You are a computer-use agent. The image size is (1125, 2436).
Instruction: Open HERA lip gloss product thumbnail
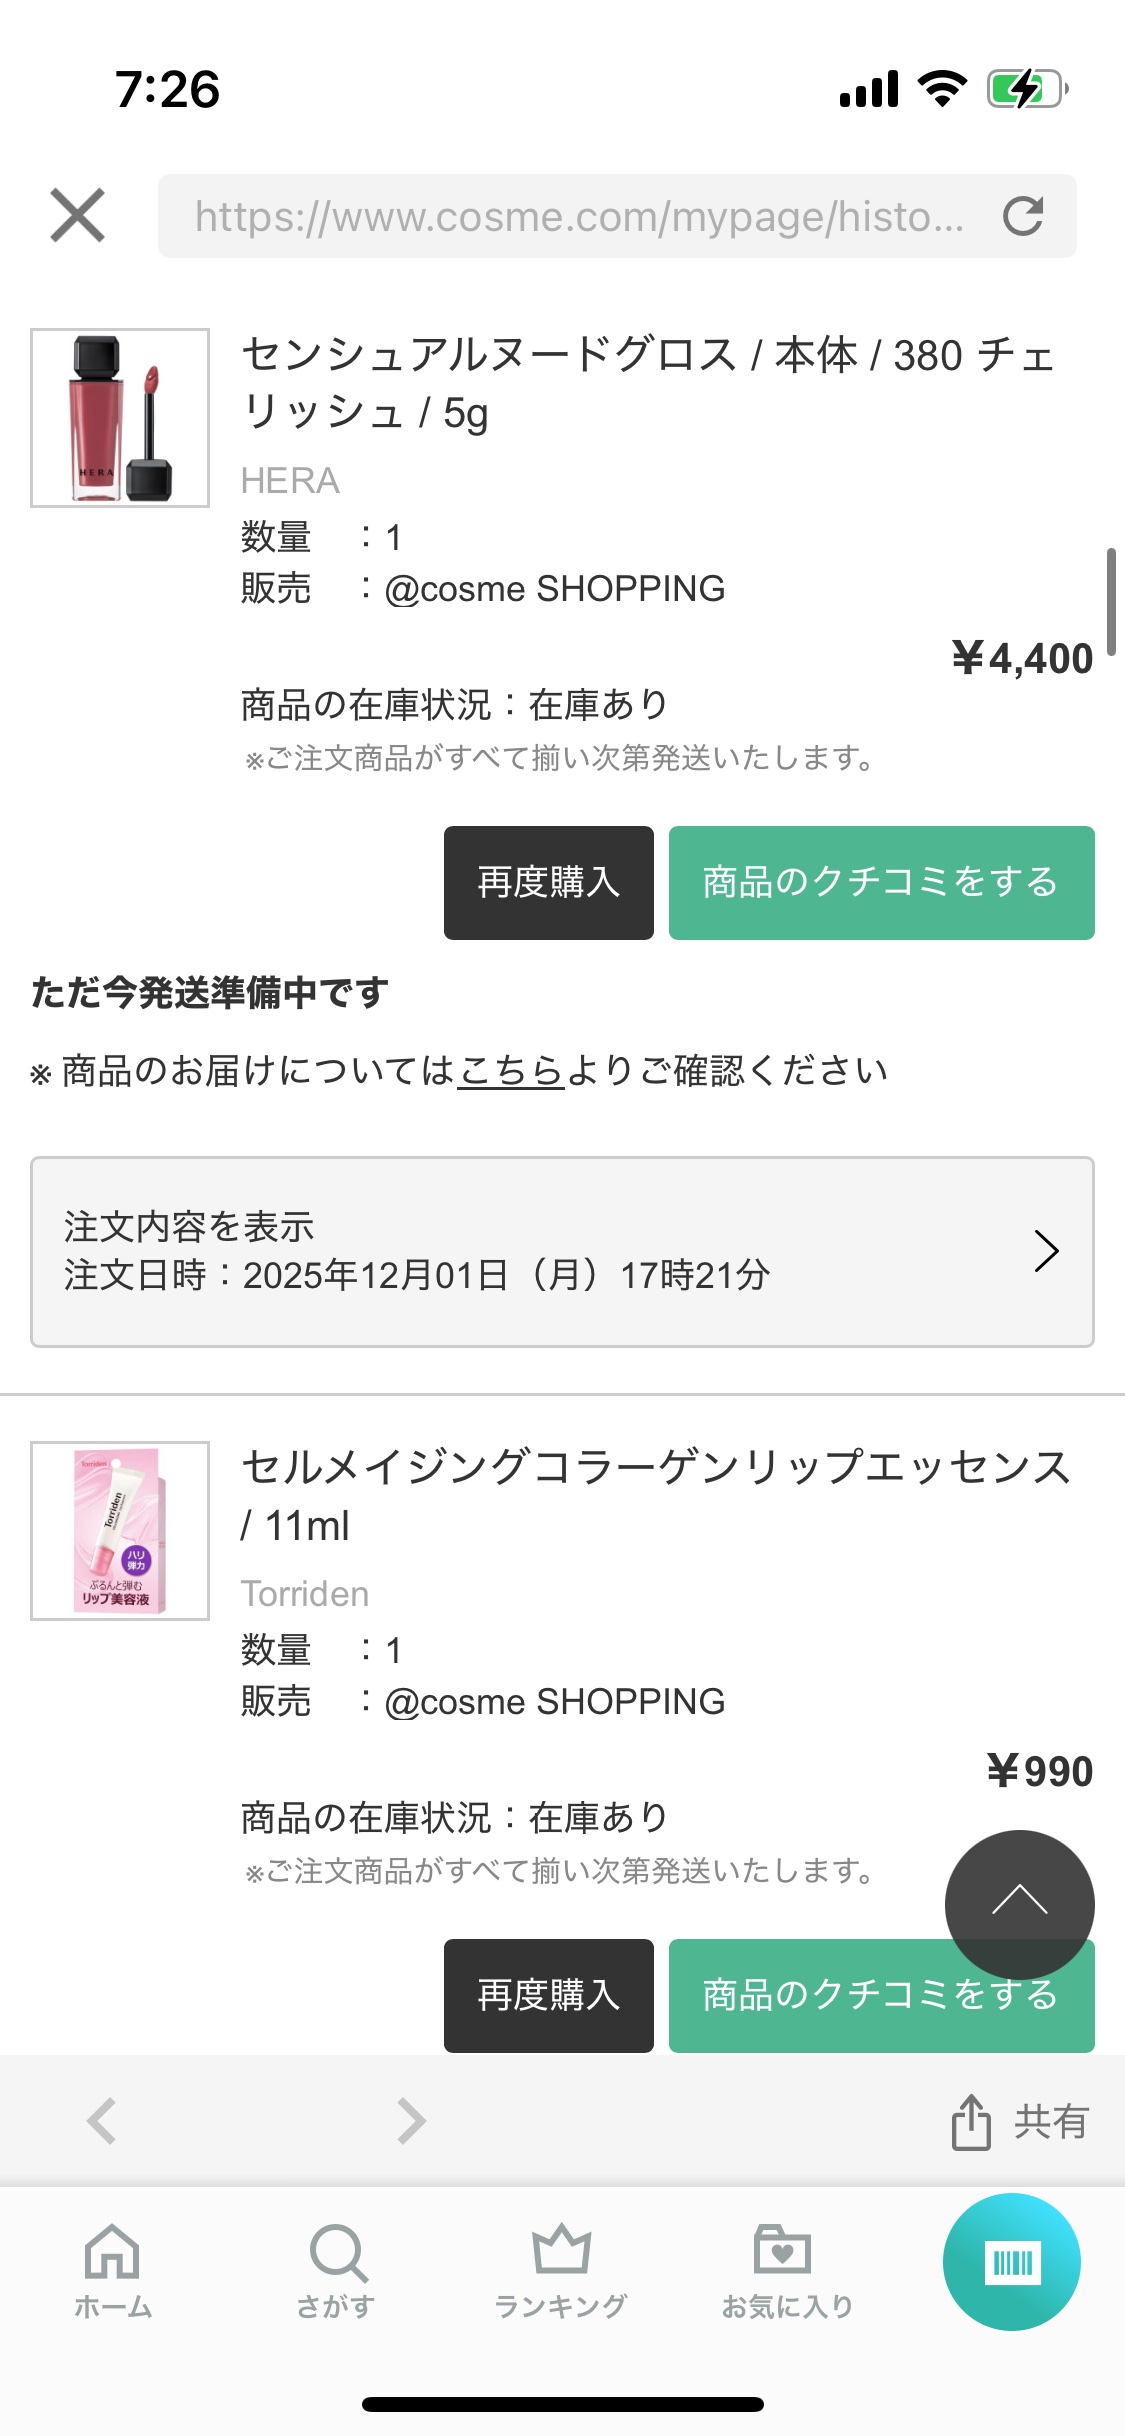[x=120, y=418]
